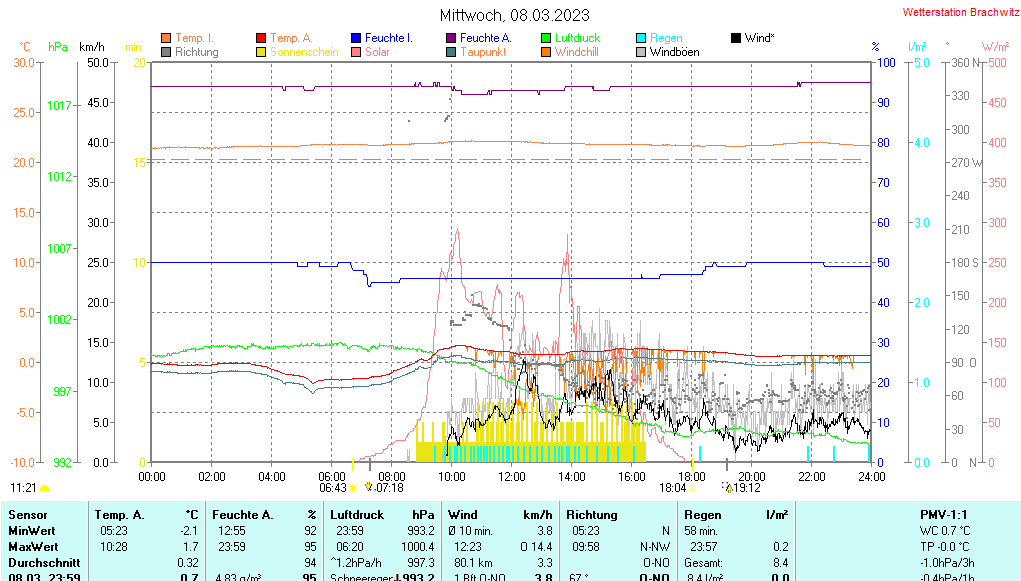Click the teal Taupunkt legend square

(x=451, y=52)
